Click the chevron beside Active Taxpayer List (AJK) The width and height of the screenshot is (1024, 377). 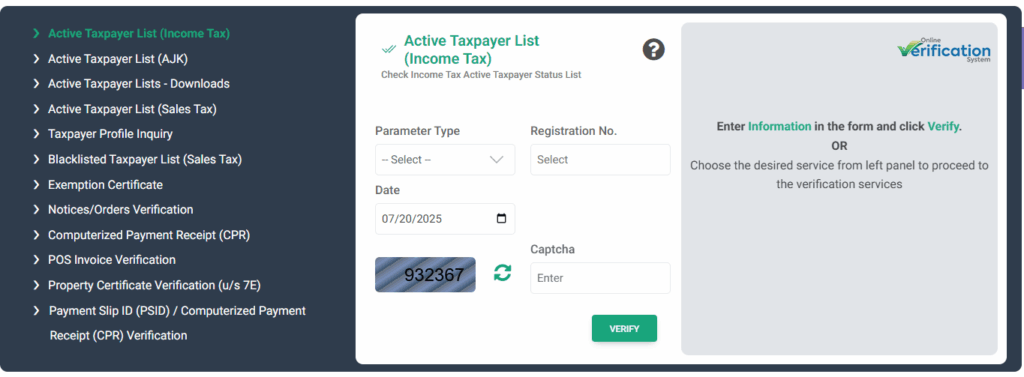point(36,59)
